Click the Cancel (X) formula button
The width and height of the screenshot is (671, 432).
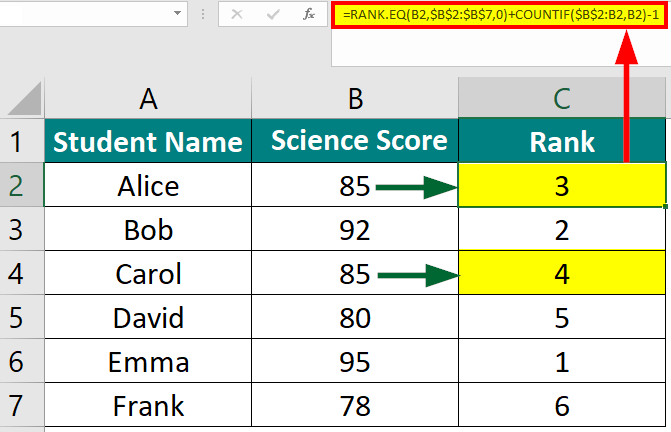coord(237,15)
